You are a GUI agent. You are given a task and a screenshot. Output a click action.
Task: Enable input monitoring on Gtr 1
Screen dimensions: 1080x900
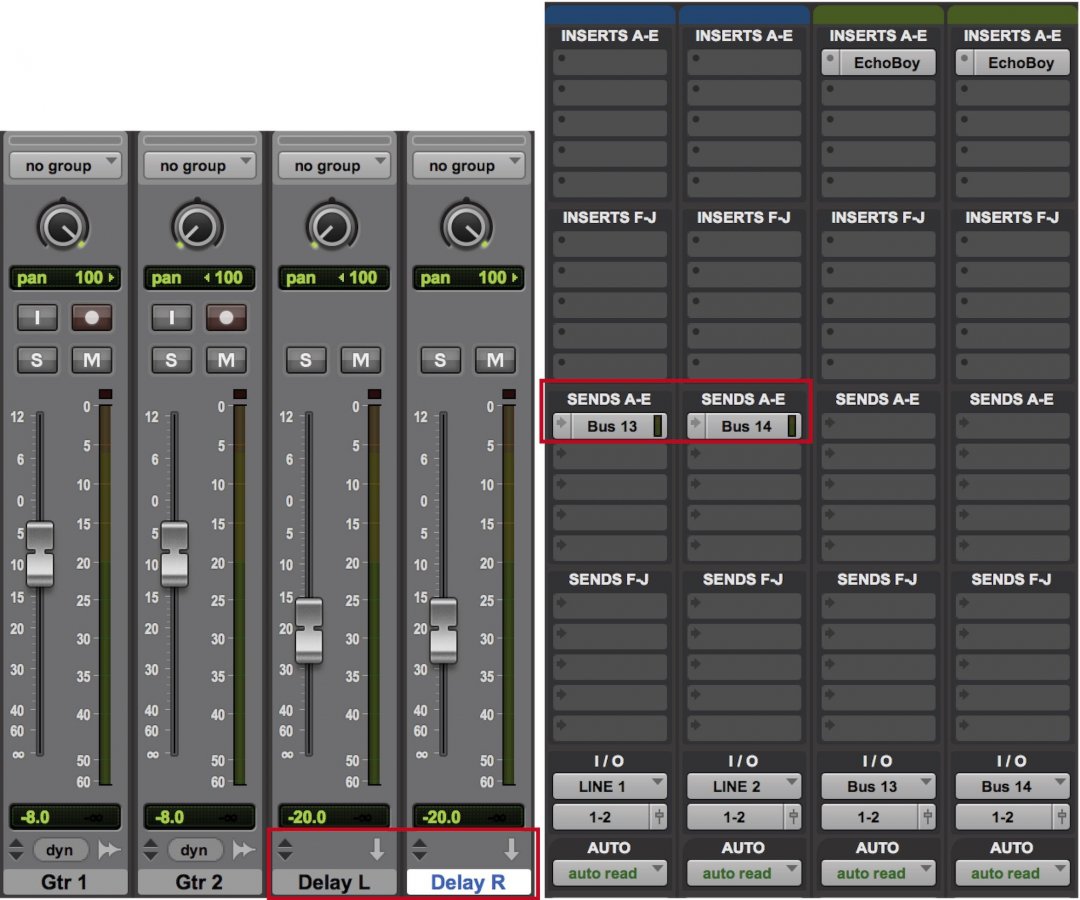pos(37,318)
